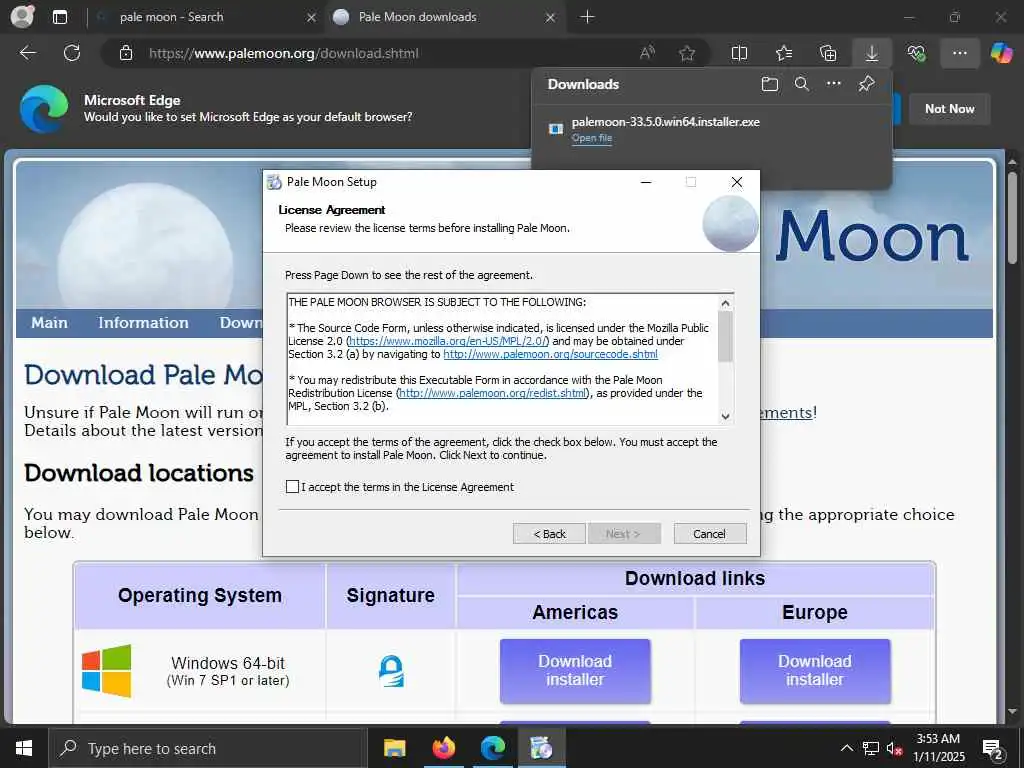Pin the Downloads panel
Viewport: 1024px width, 768px height.
click(x=867, y=84)
